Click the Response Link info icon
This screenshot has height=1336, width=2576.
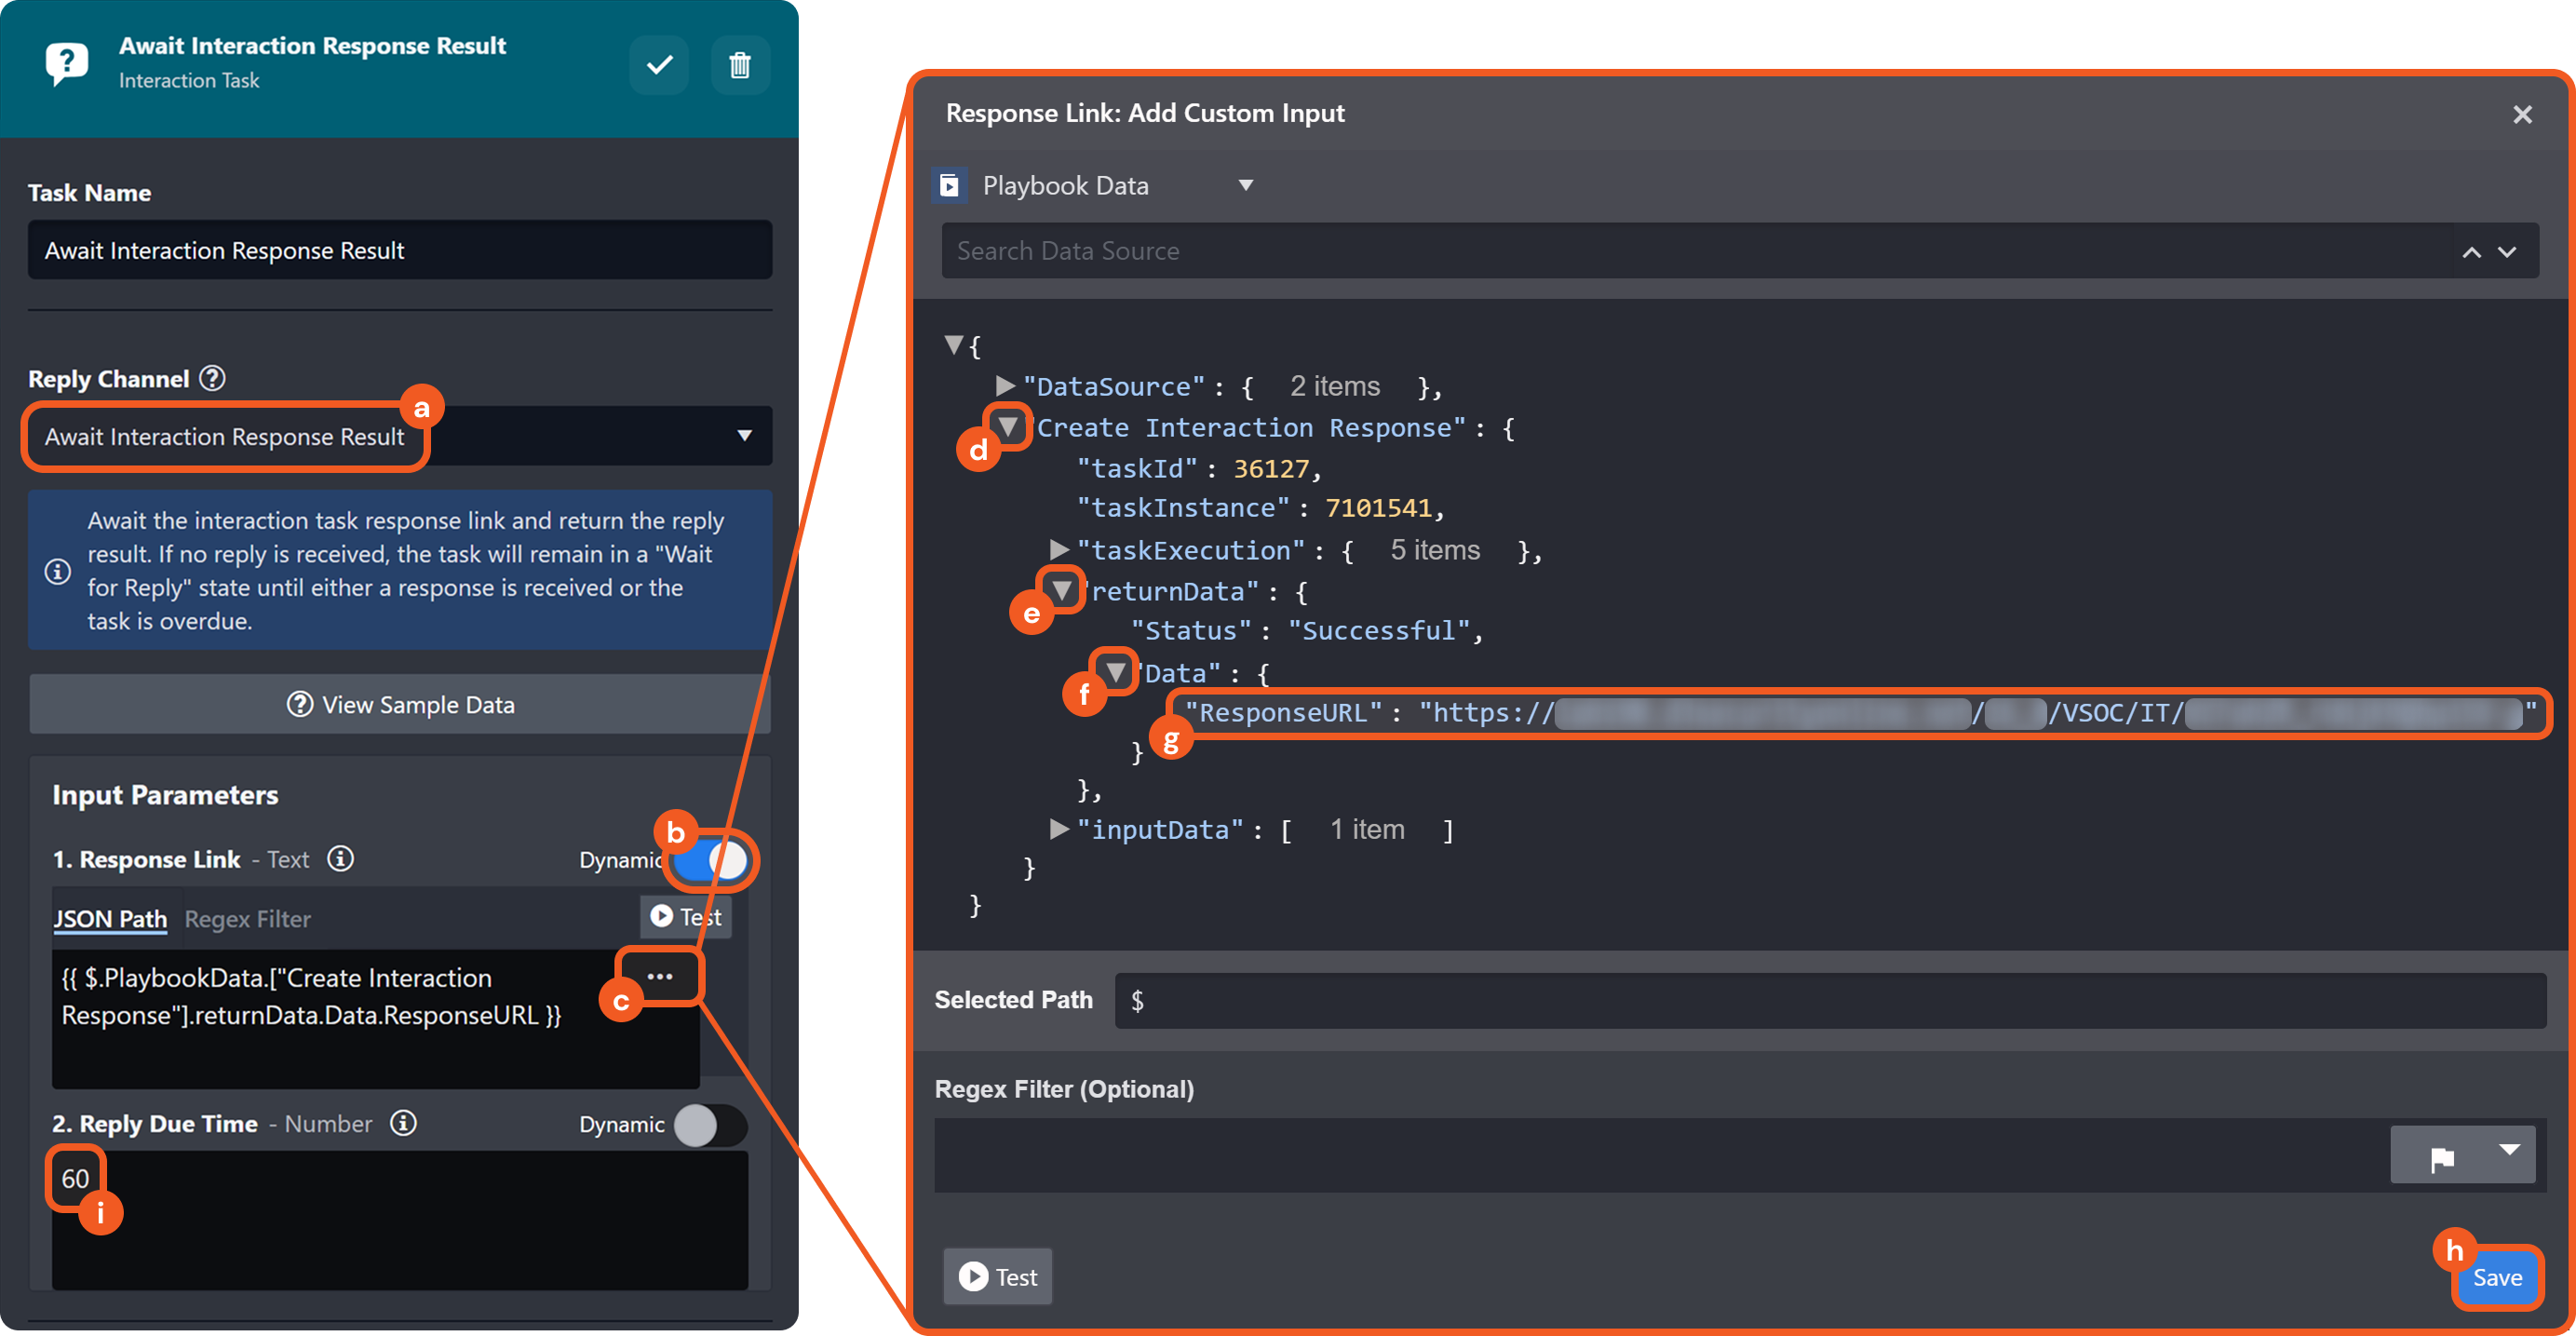[x=340, y=859]
